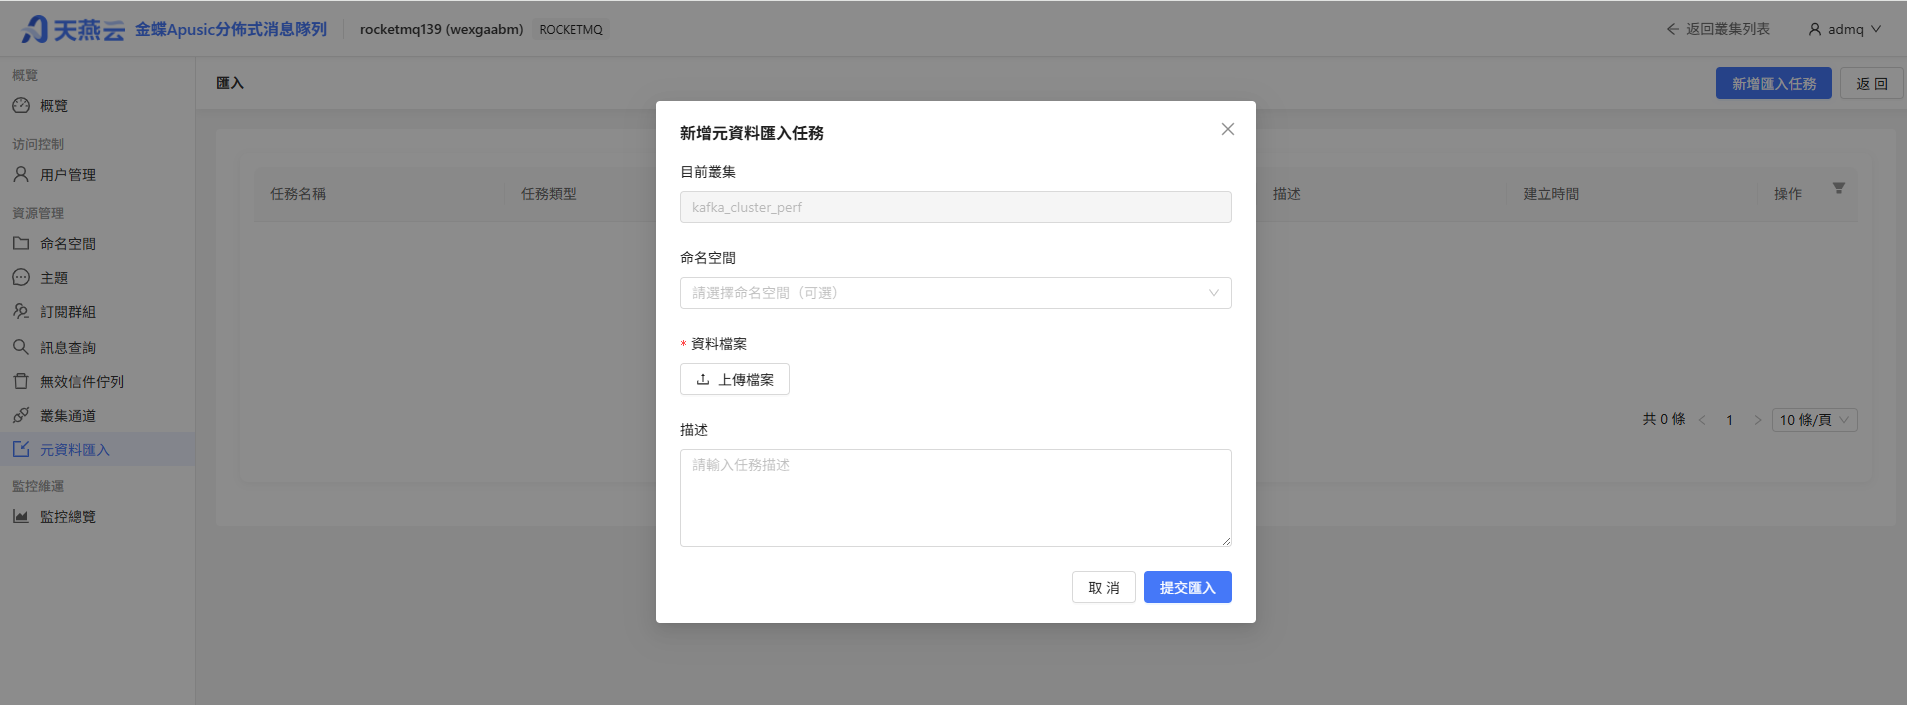Viewport: 1907px width, 705px height.
Task: Submit with the 提交匯入 button
Action: pos(1188,587)
